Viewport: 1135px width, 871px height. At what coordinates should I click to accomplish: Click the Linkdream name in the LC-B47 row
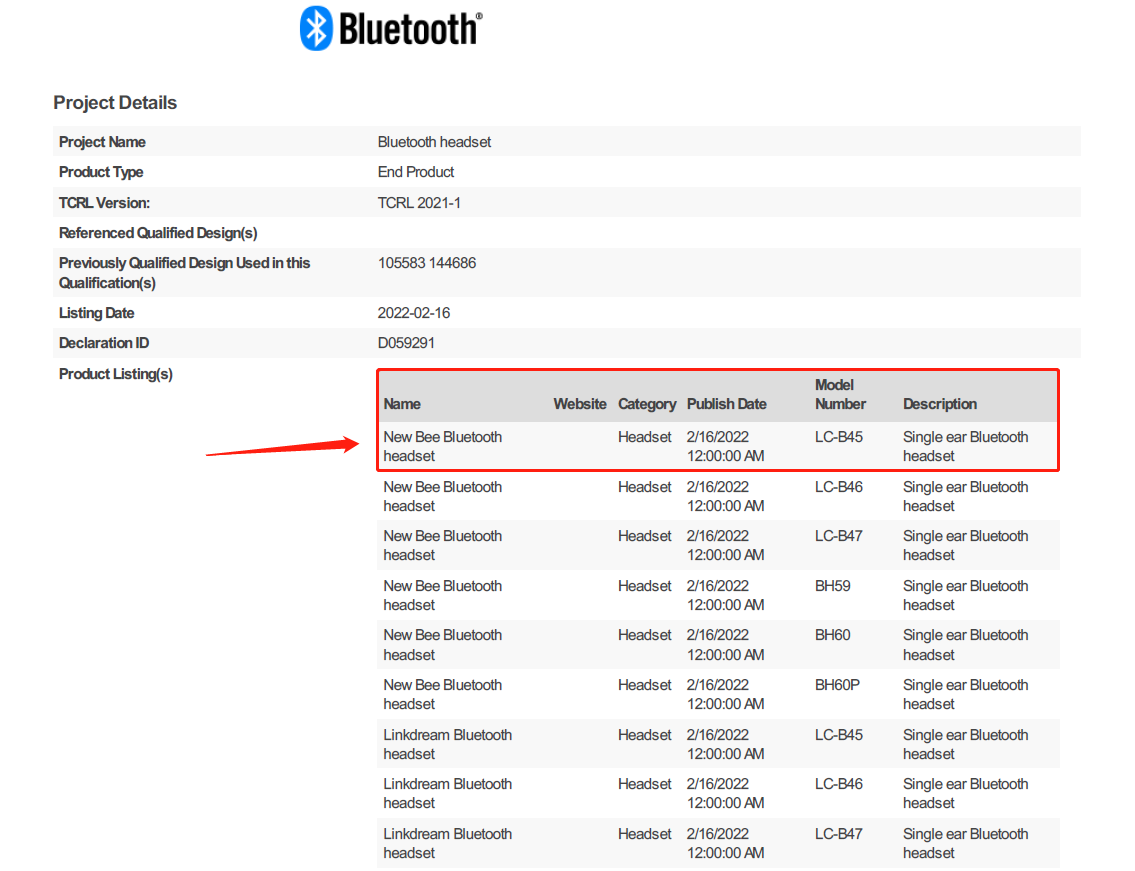click(x=447, y=844)
